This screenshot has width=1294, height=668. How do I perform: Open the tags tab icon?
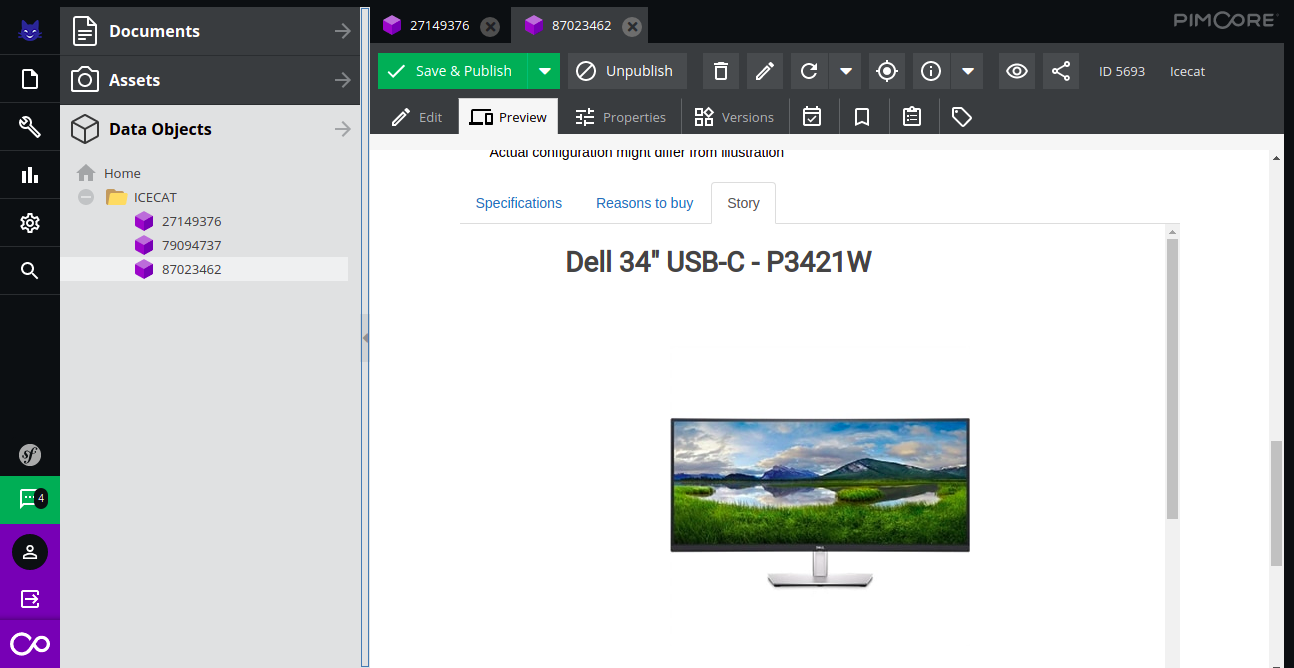(x=962, y=117)
